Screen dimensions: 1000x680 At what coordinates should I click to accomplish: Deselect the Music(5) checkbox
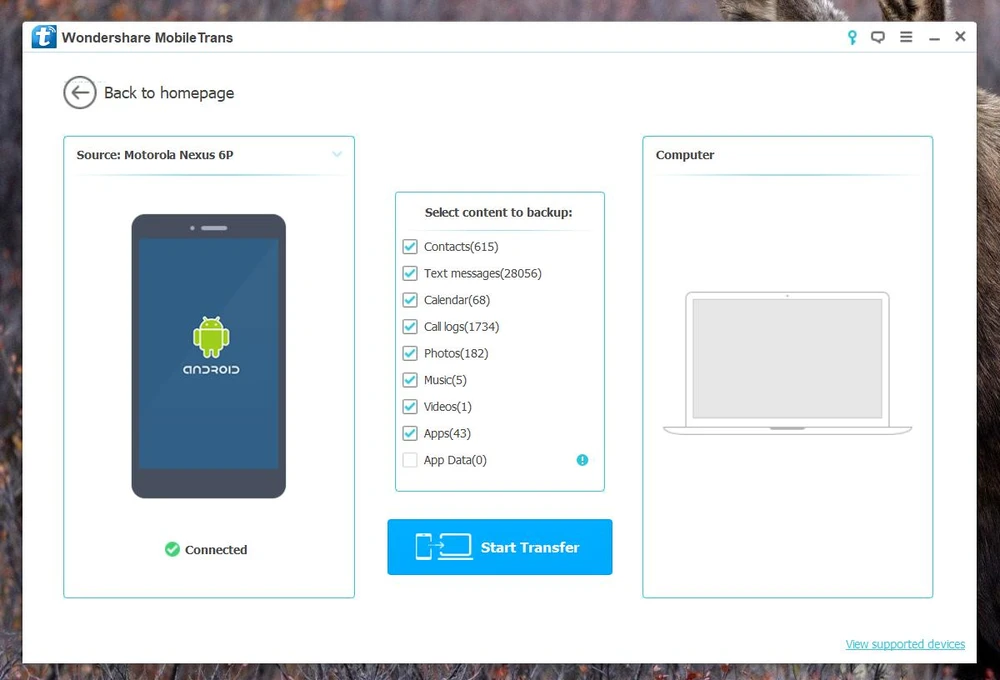point(410,380)
